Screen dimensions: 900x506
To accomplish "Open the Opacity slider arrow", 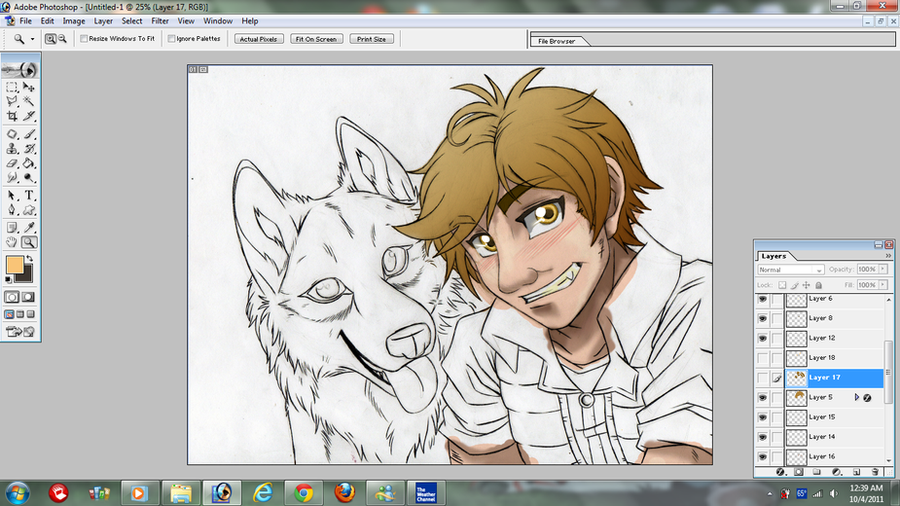I will pyautogui.click(x=883, y=269).
